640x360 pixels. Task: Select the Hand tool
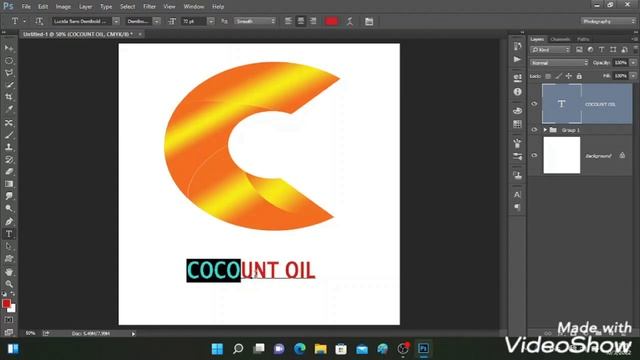click(x=9, y=272)
